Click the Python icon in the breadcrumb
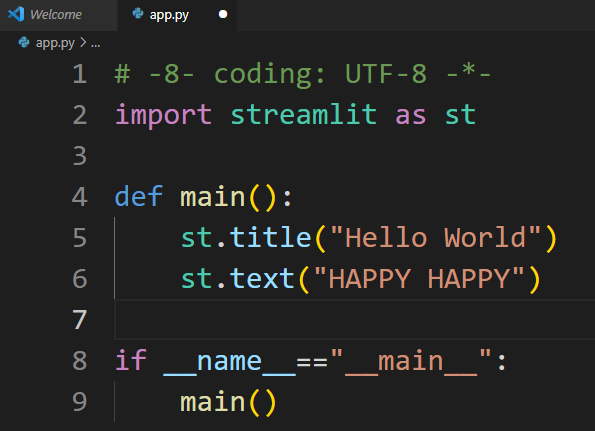The width and height of the screenshot is (595, 431). point(24,42)
